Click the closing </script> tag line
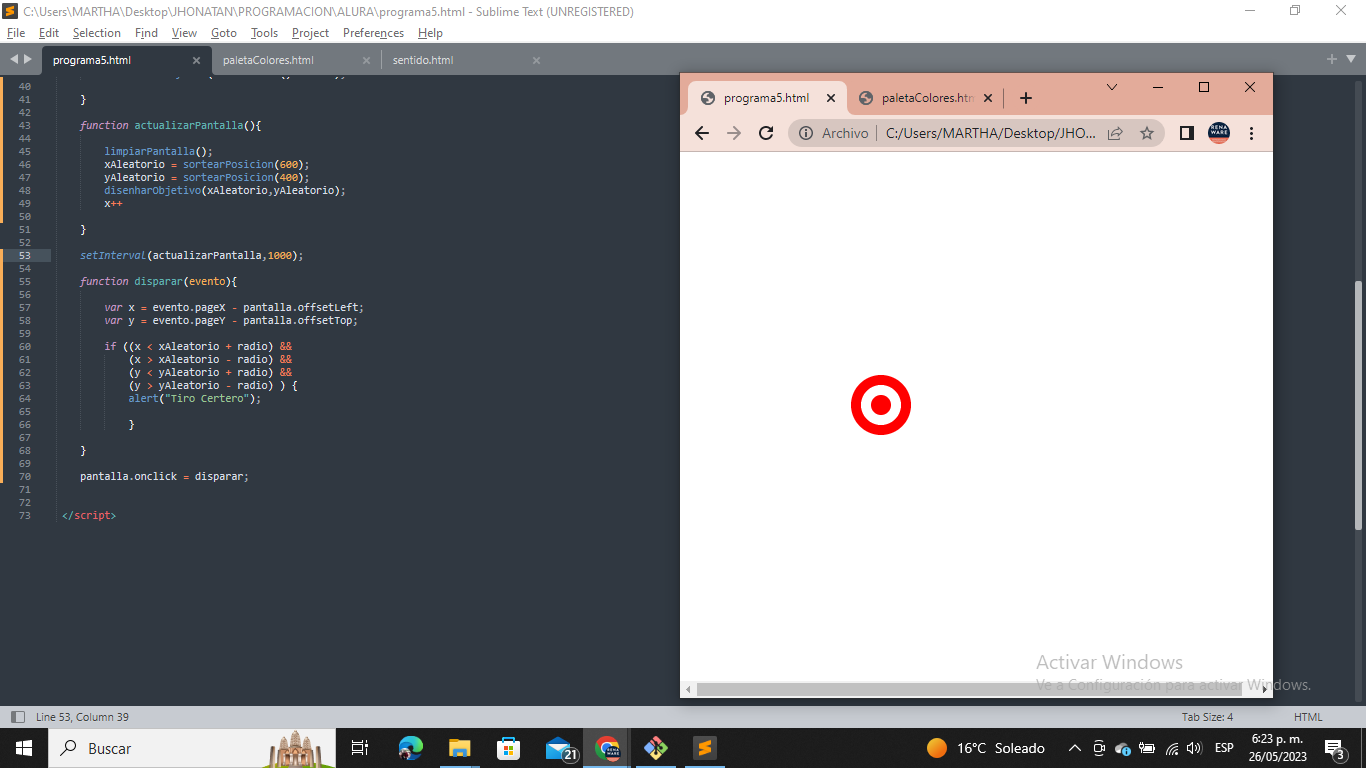1366x768 pixels. [x=89, y=515]
